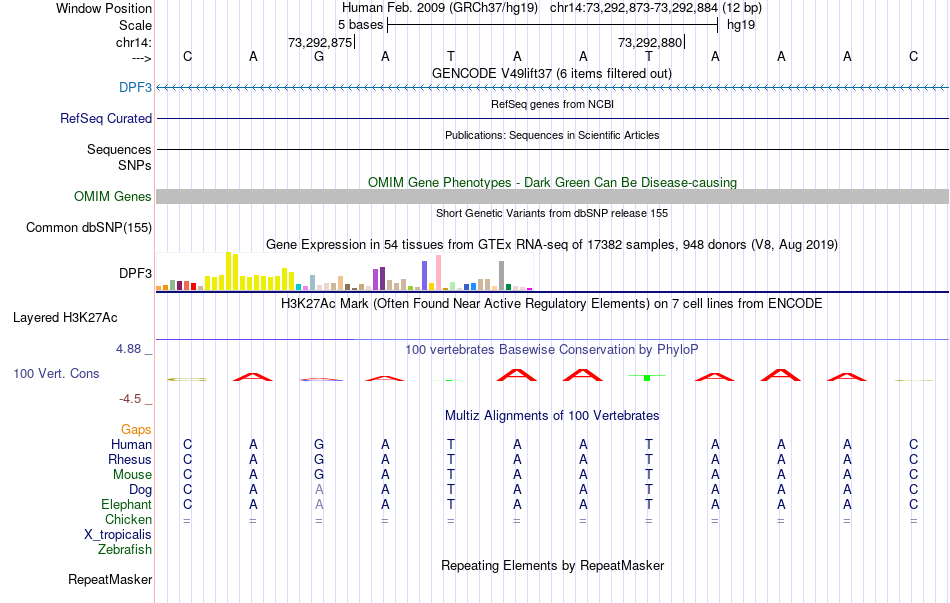Open the OMIM Genes track label
This screenshot has height=603, width=950.
tap(113, 196)
